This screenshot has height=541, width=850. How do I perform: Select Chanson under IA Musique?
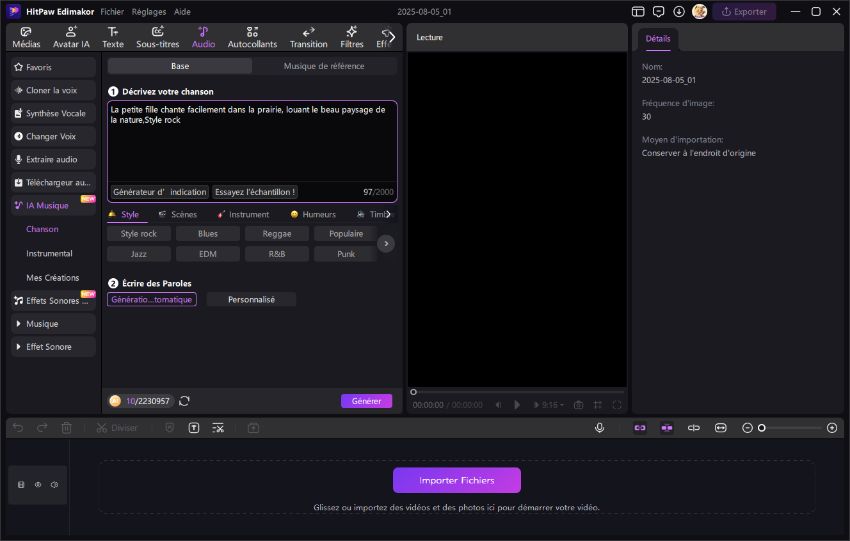click(x=42, y=229)
